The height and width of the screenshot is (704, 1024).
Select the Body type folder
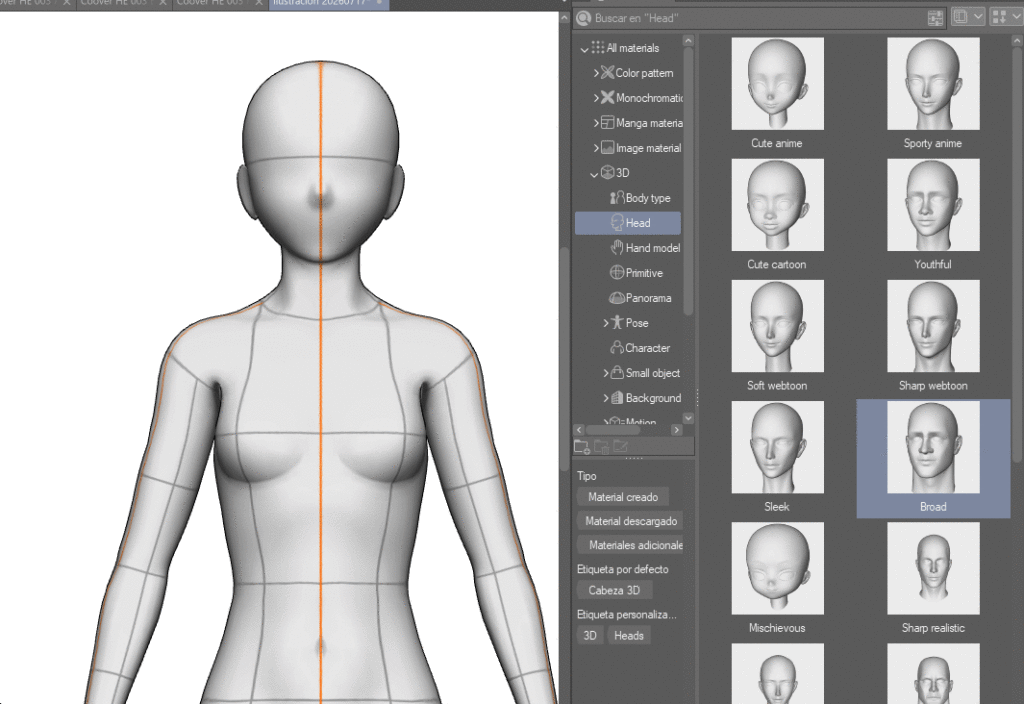coord(640,198)
